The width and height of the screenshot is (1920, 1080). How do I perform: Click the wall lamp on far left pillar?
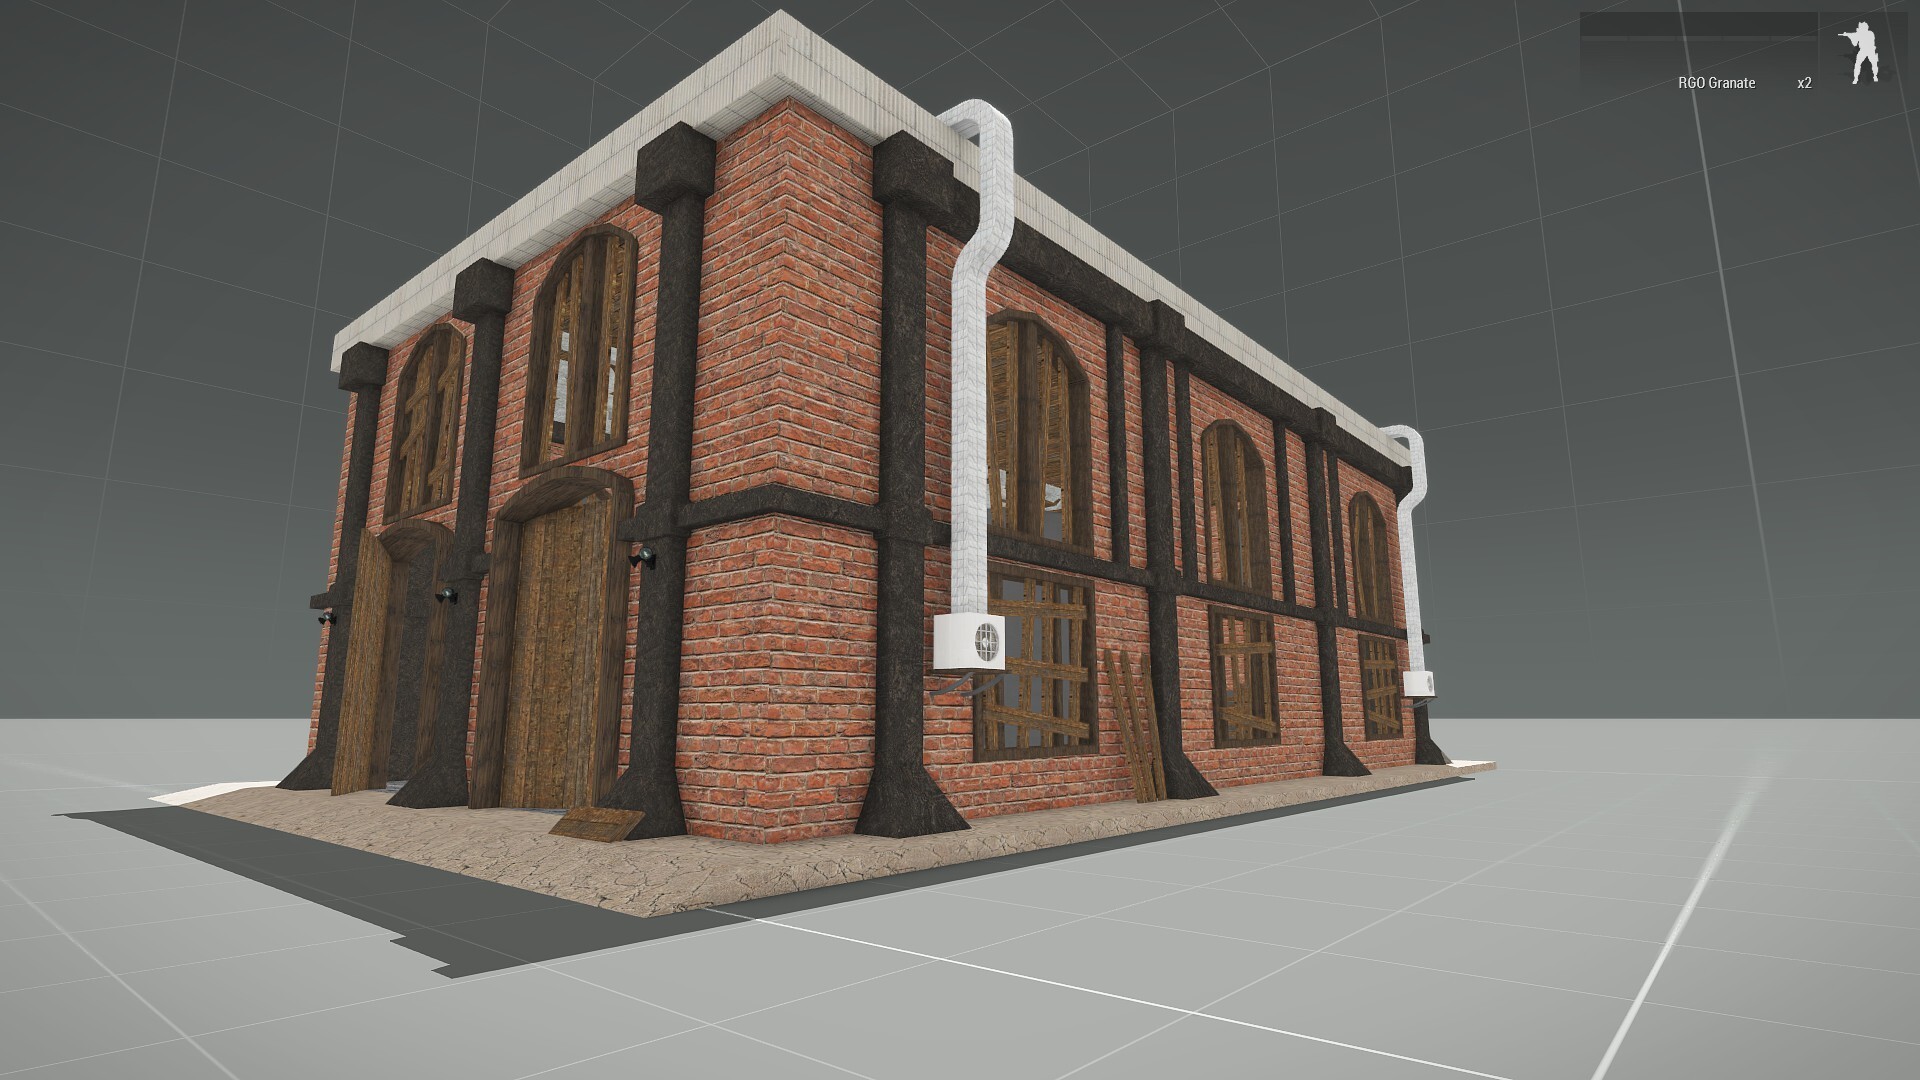(326, 619)
